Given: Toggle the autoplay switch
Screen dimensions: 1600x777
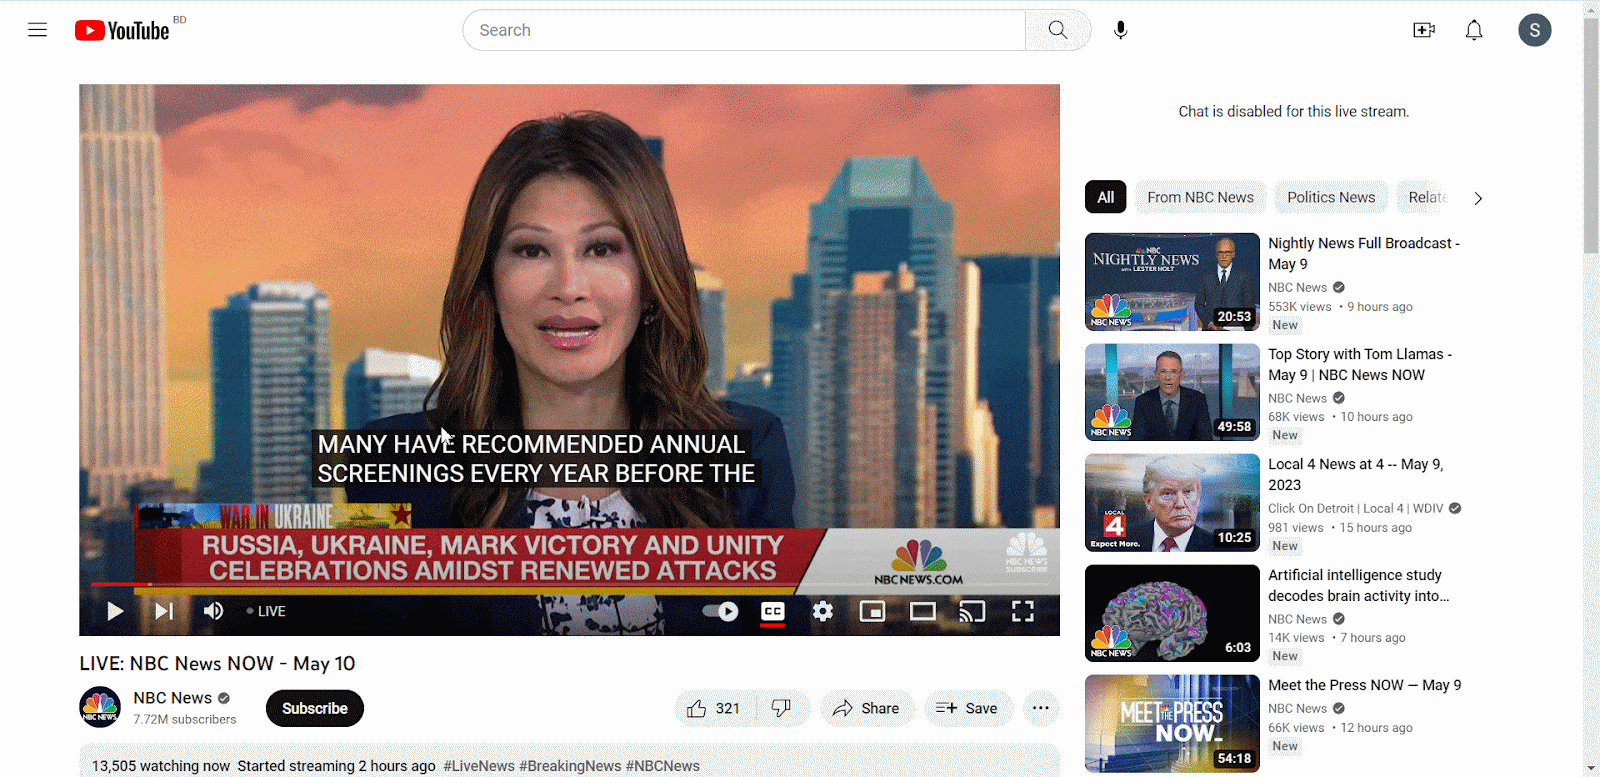Looking at the screenshot, I should point(720,611).
